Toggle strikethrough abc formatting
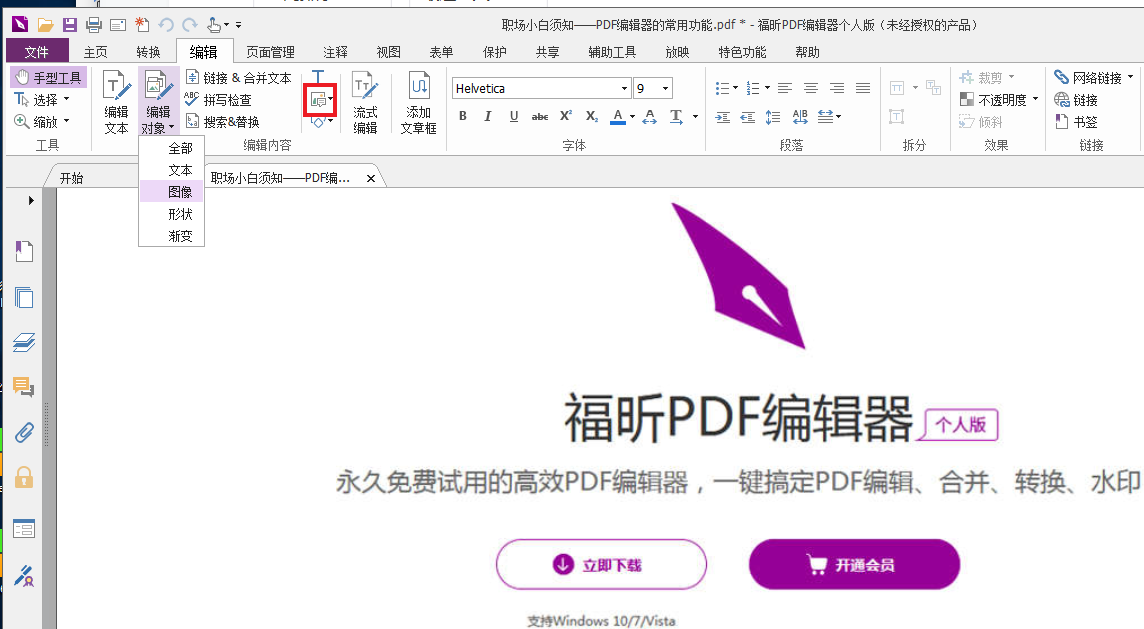The height and width of the screenshot is (629, 1144). (540, 116)
